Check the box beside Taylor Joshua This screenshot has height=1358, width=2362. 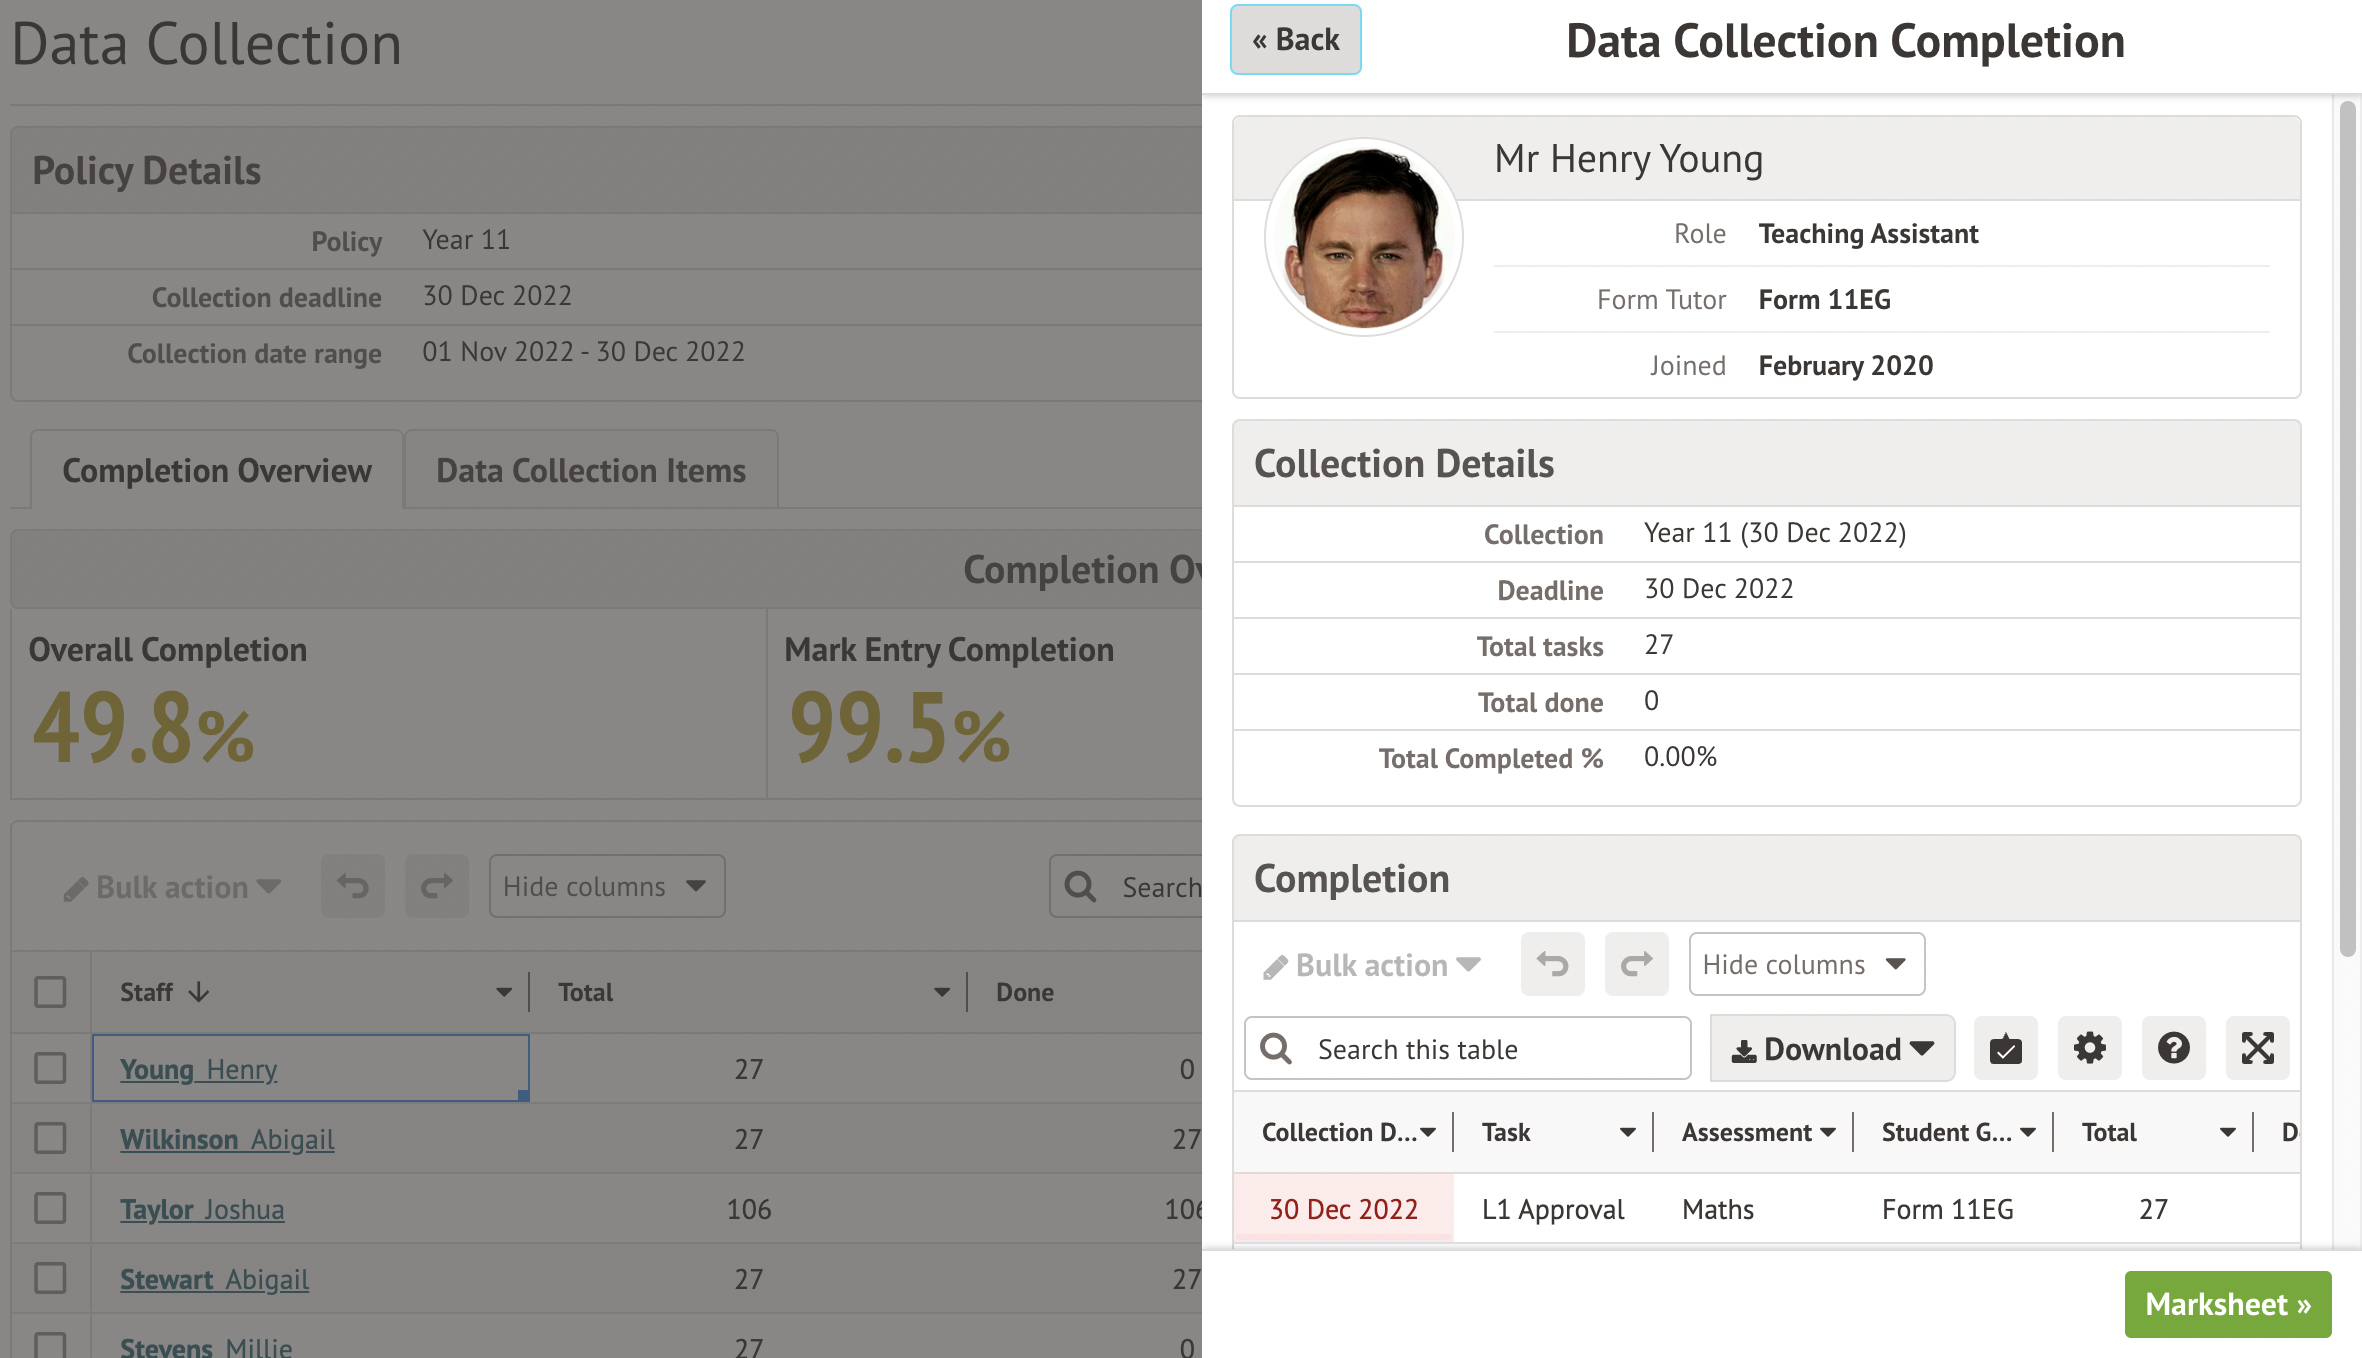(48, 1208)
